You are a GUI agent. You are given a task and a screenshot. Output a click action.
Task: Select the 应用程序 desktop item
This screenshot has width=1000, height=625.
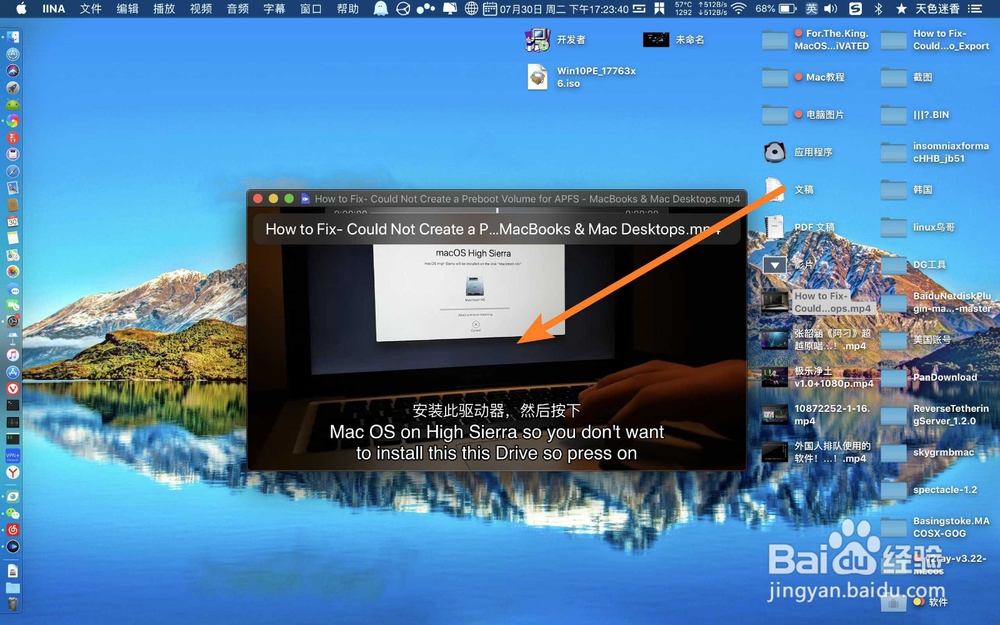pyautogui.click(x=798, y=152)
